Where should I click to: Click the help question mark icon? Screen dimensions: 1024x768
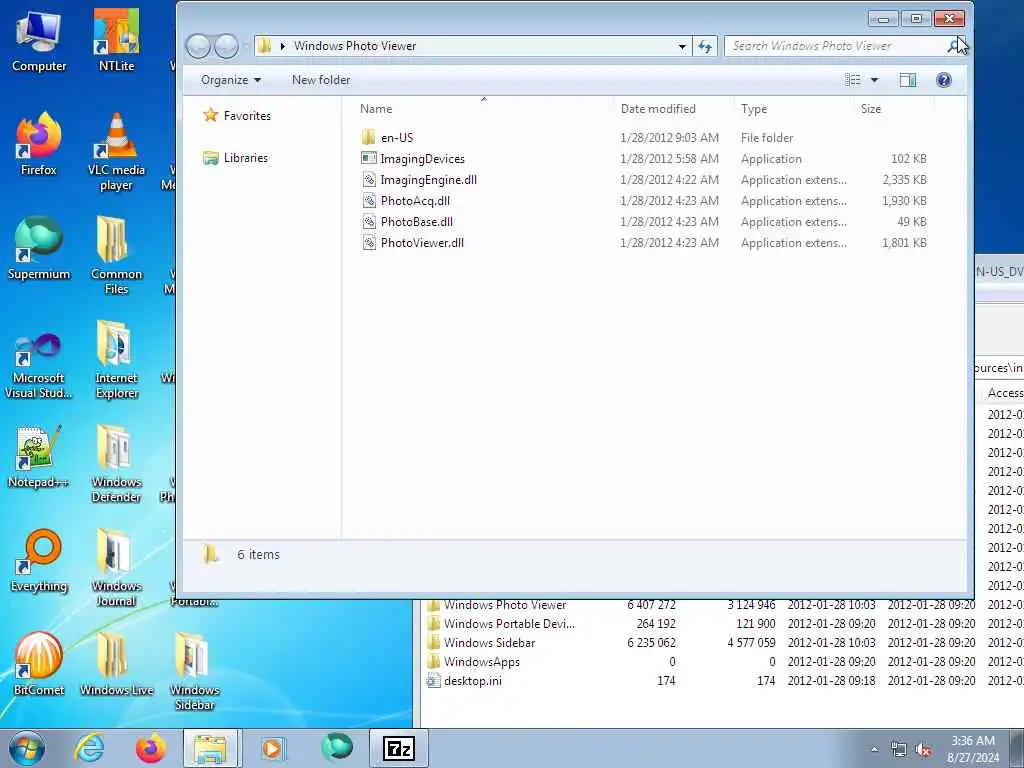click(x=943, y=80)
